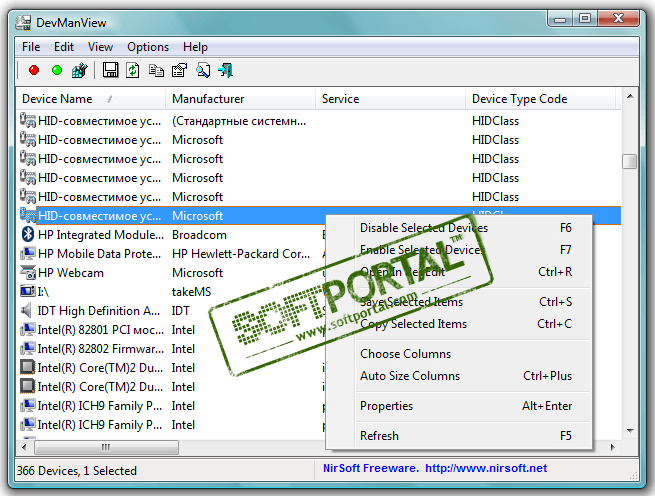Image resolution: width=655 pixels, height=496 pixels.
Task: Click the Find (magnifier) toolbar icon
Action: point(203,70)
